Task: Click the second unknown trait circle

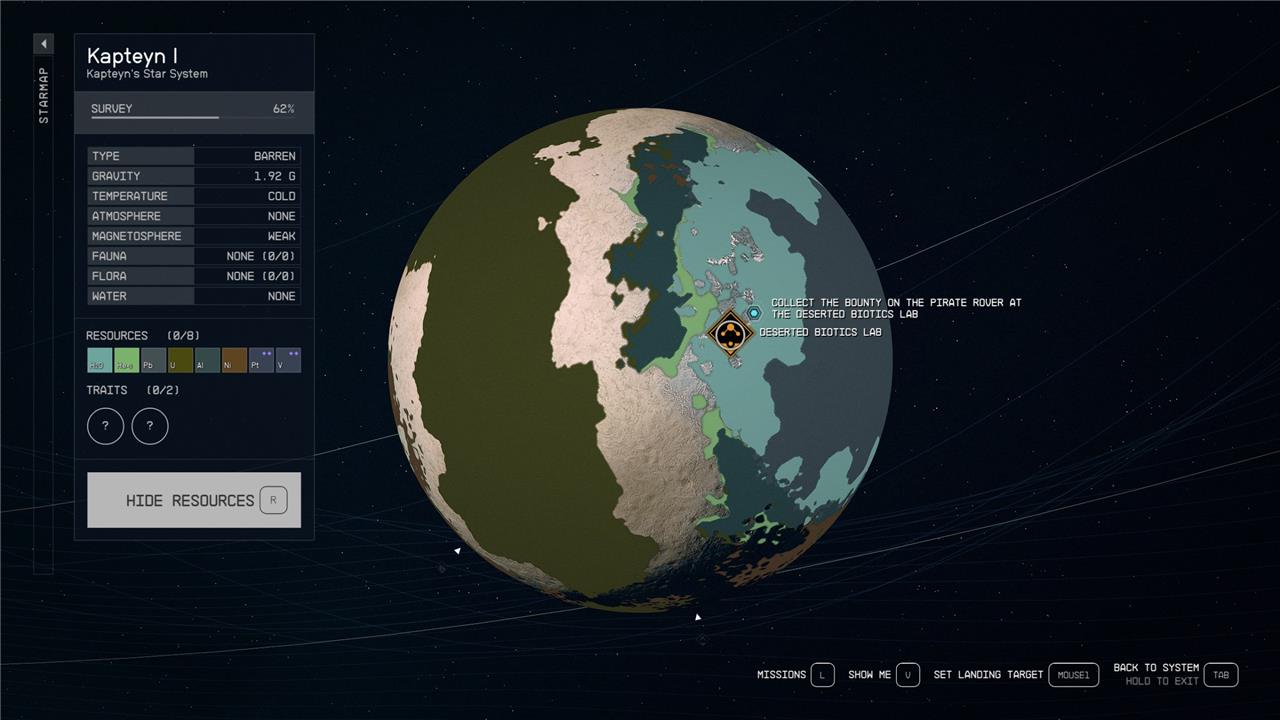Action: 150,426
